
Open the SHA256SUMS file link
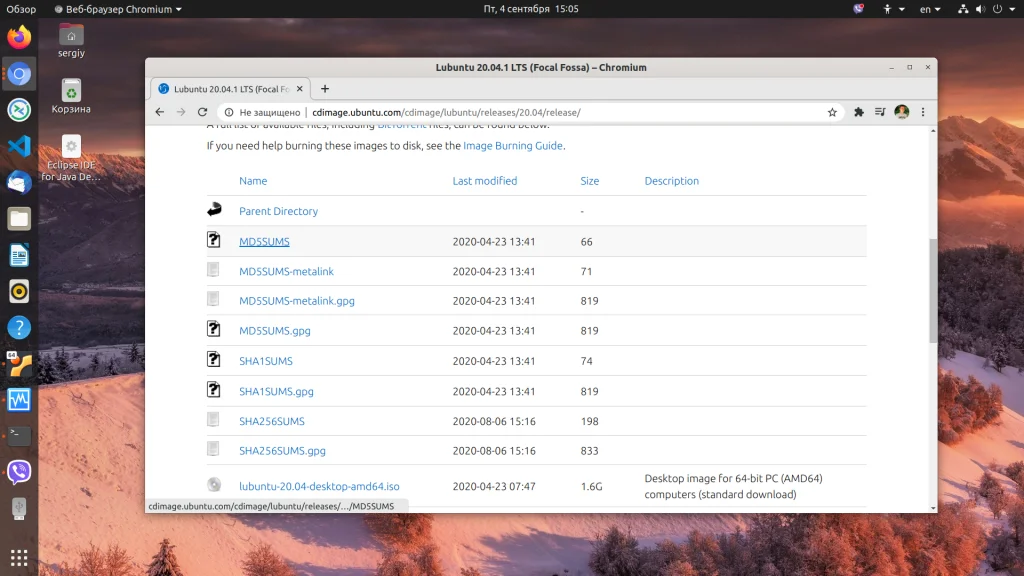coord(272,421)
